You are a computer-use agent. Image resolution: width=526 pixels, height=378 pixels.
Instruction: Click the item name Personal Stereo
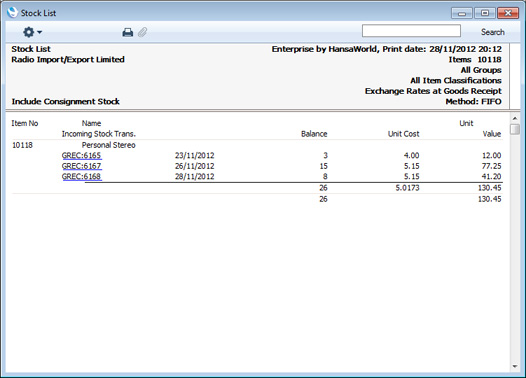pyautogui.click(x=108, y=145)
